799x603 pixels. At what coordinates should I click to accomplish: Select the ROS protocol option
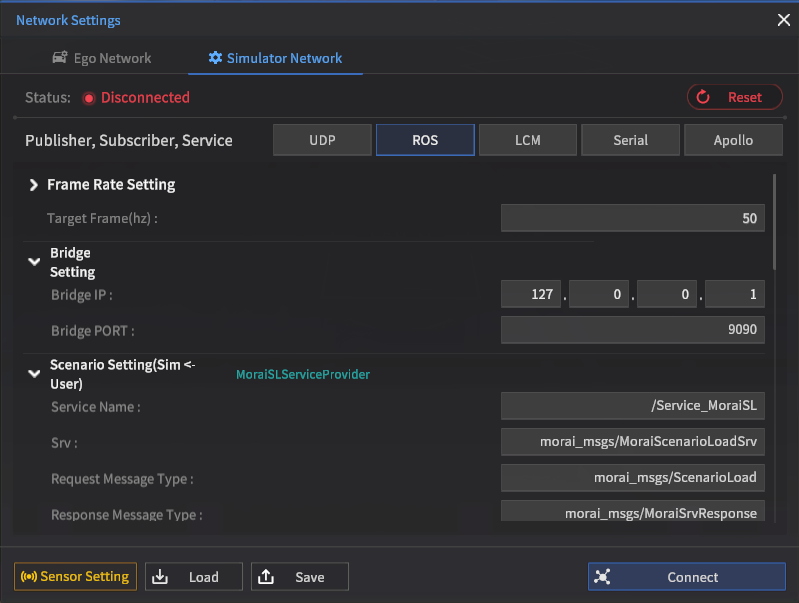[x=425, y=140]
